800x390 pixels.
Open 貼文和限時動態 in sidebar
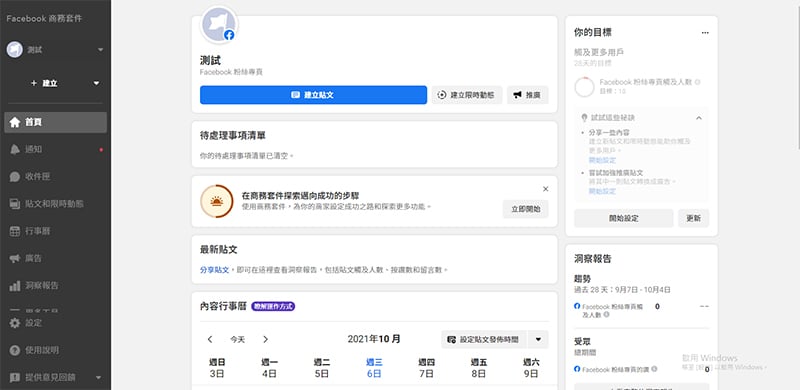(x=55, y=204)
